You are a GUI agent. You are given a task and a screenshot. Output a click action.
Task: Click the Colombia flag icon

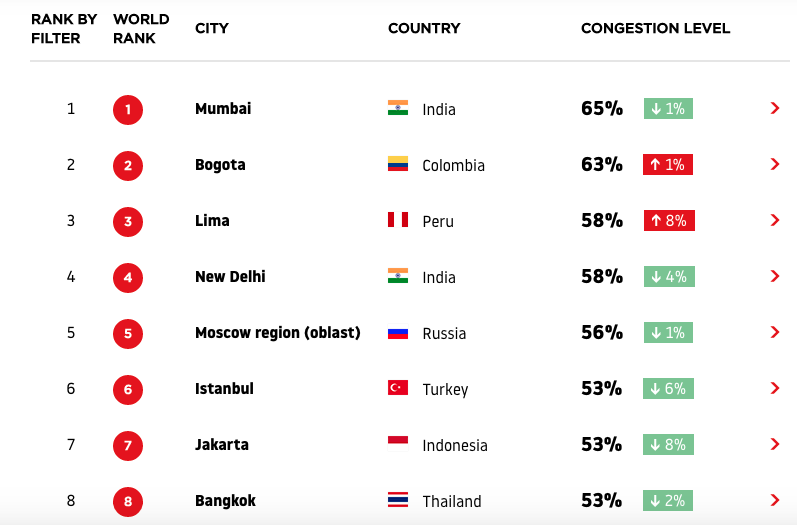397,164
